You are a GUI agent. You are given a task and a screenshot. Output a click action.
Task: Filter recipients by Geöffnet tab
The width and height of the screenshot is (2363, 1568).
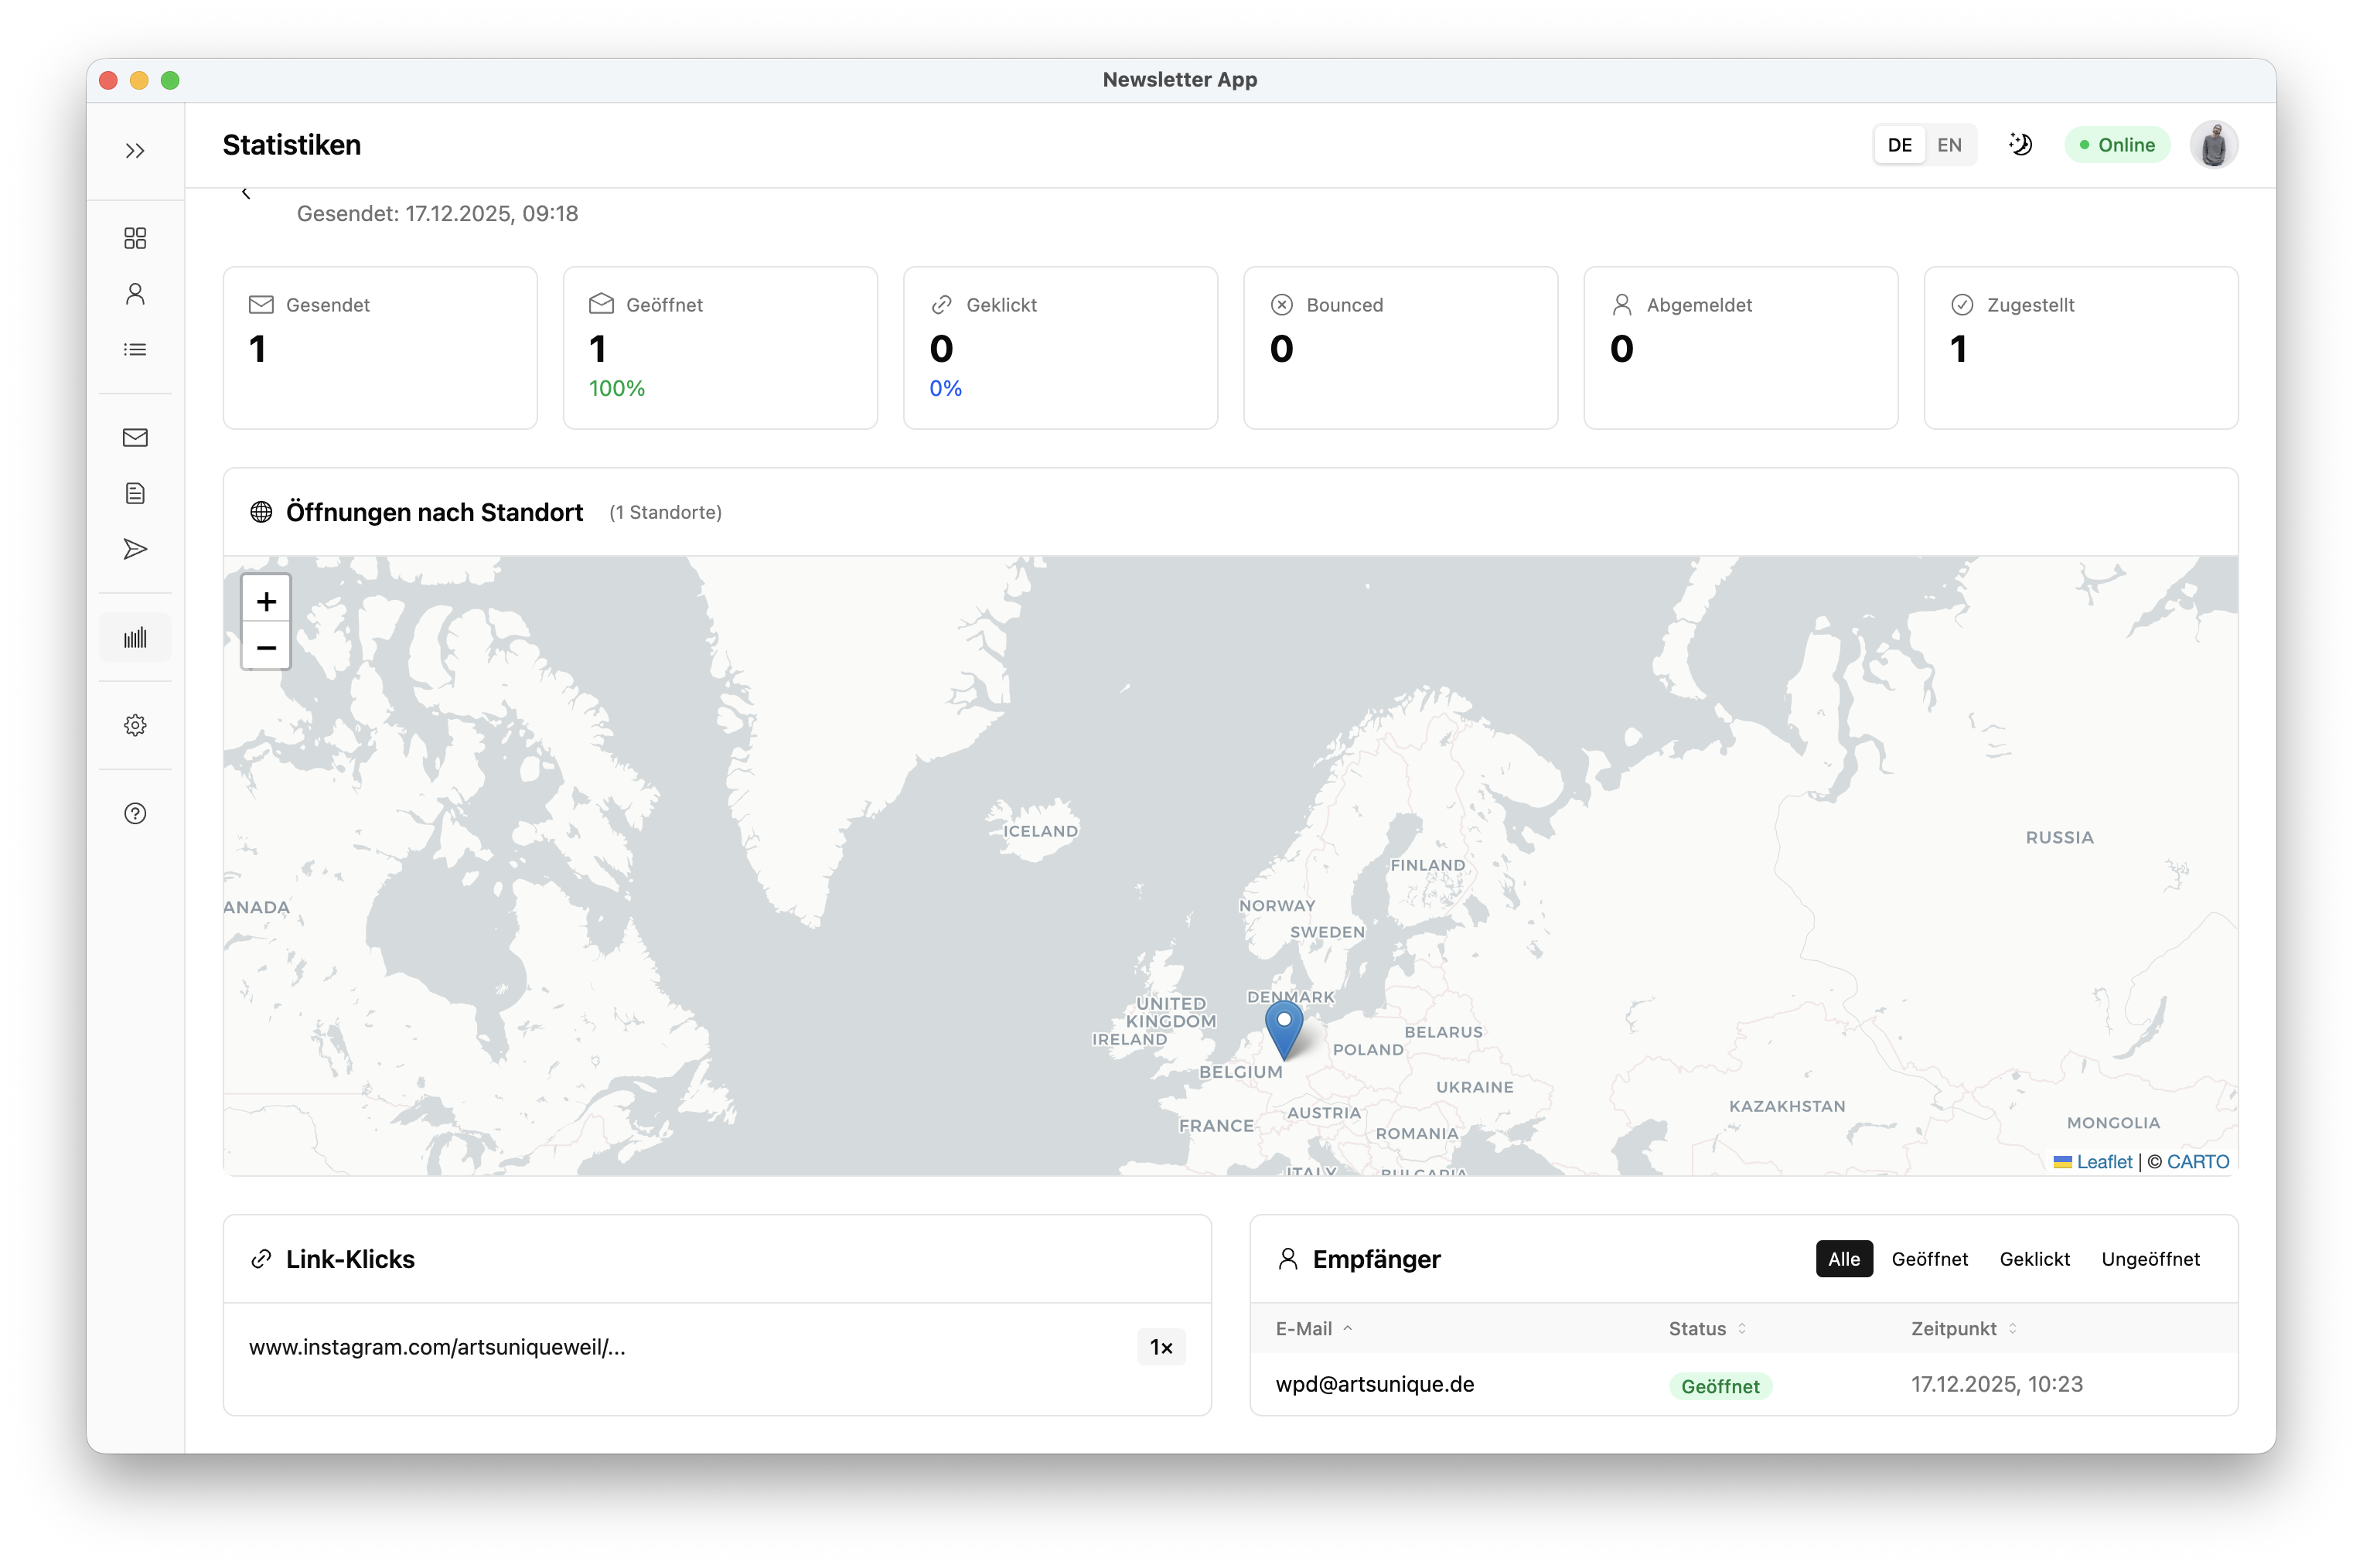pyautogui.click(x=1929, y=1259)
